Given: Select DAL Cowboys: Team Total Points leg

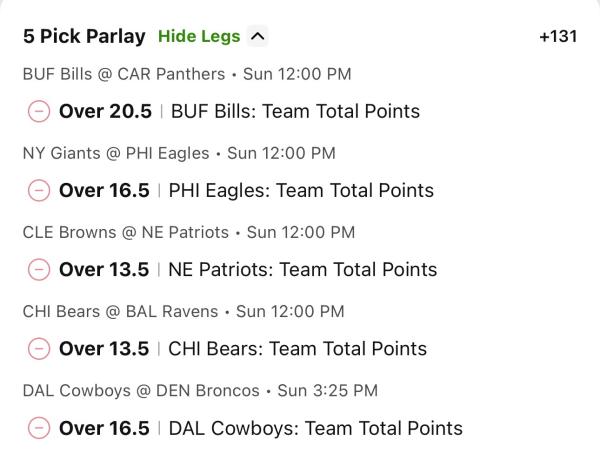Looking at the screenshot, I should pyautogui.click(x=315, y=428).
